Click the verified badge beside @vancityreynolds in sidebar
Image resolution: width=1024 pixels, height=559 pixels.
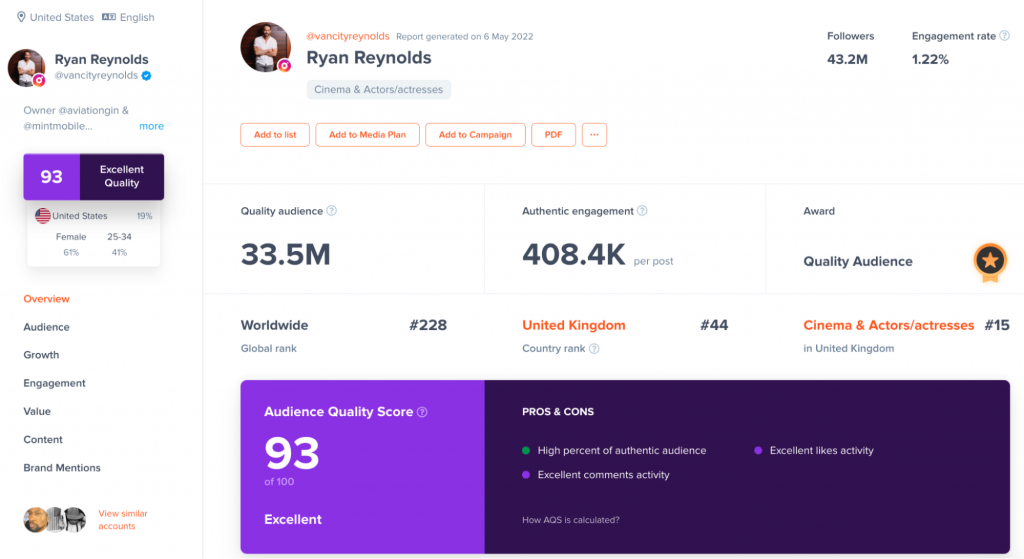click(146, 76)
